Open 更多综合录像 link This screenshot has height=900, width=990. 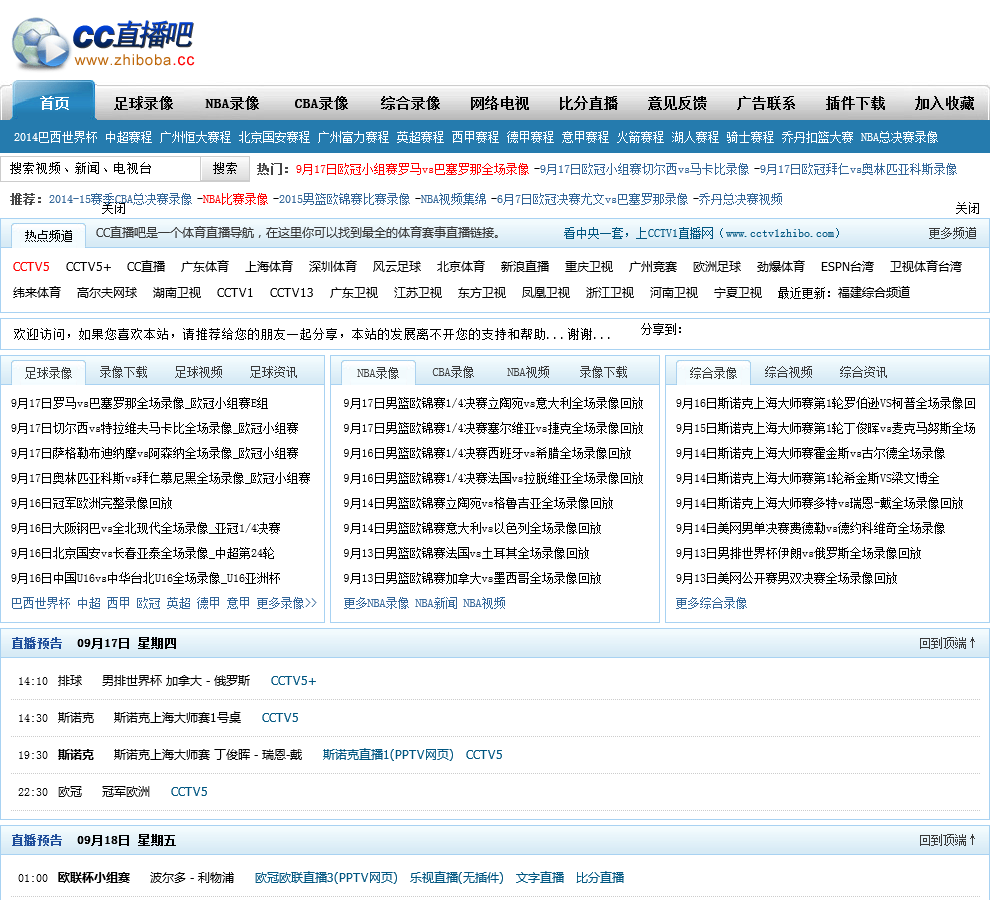[x=711, y=603]
